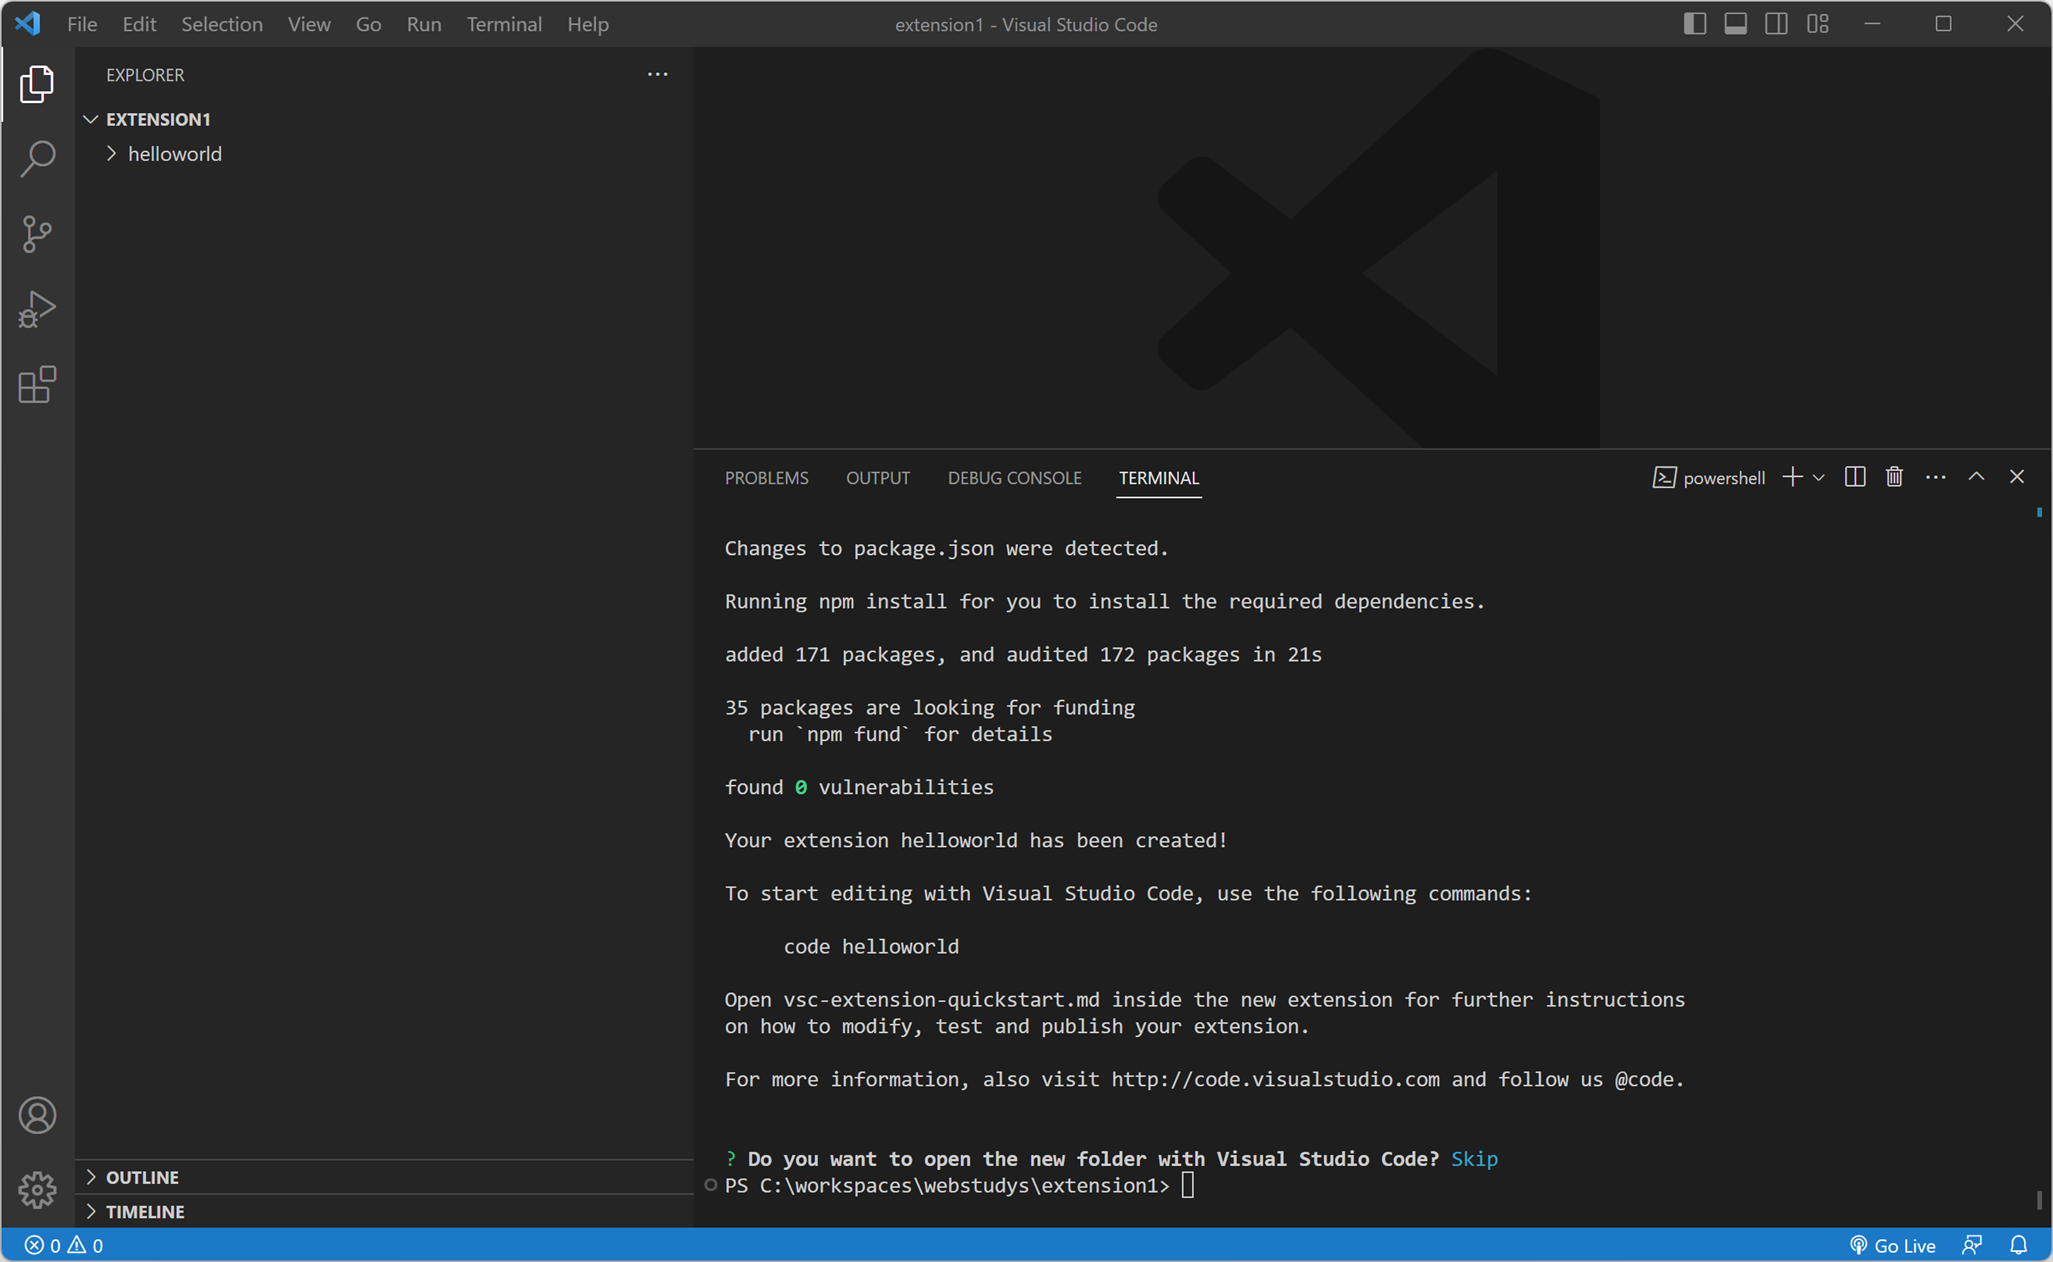Open Manage gear settings icon

pos(37,1189)
